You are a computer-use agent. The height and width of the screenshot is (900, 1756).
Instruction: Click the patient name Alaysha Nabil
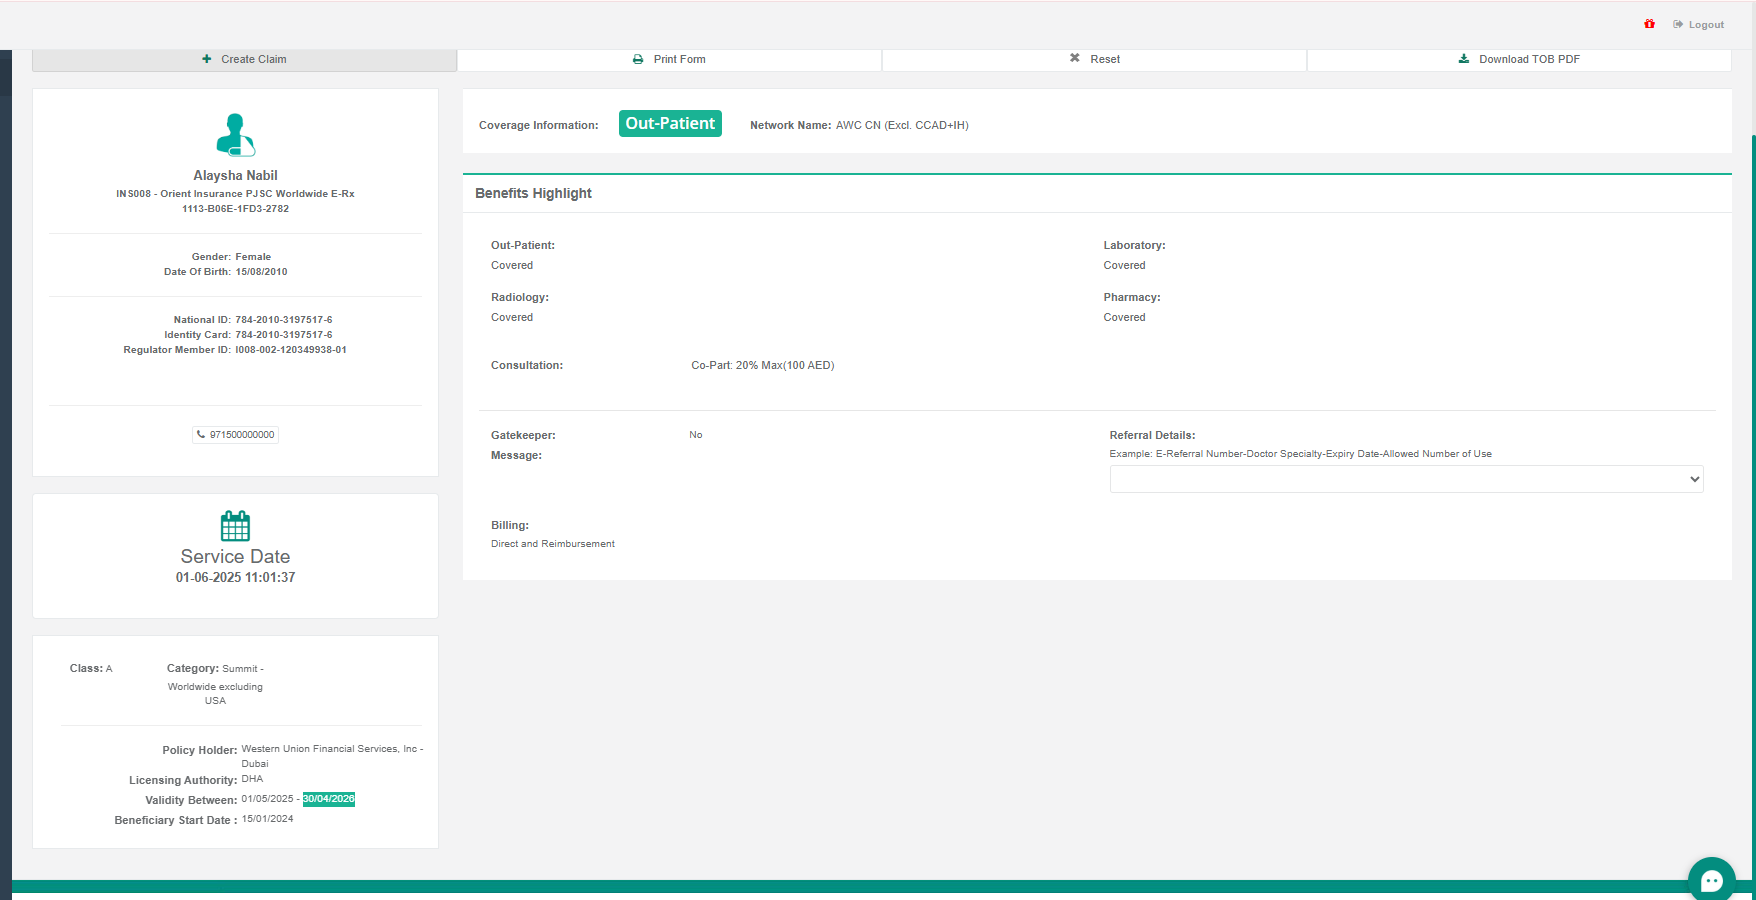click(x=235, y=175)
